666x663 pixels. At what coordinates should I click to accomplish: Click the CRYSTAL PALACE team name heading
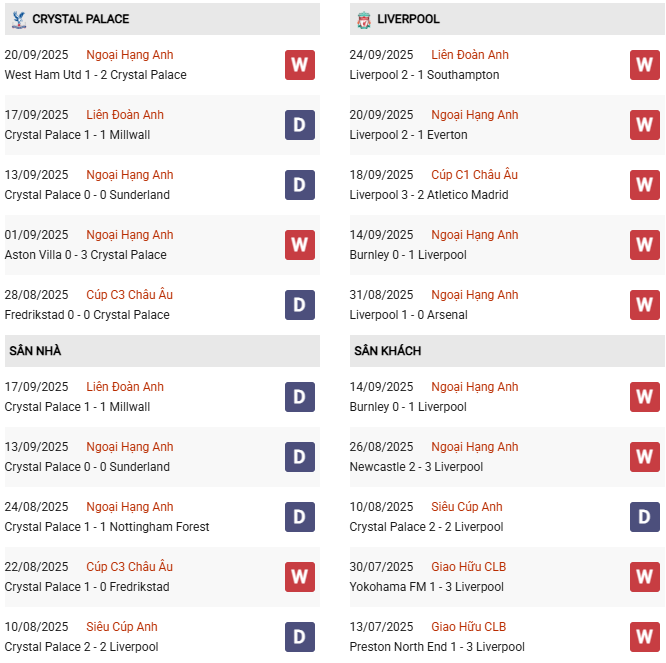click(x=80, y=19)
